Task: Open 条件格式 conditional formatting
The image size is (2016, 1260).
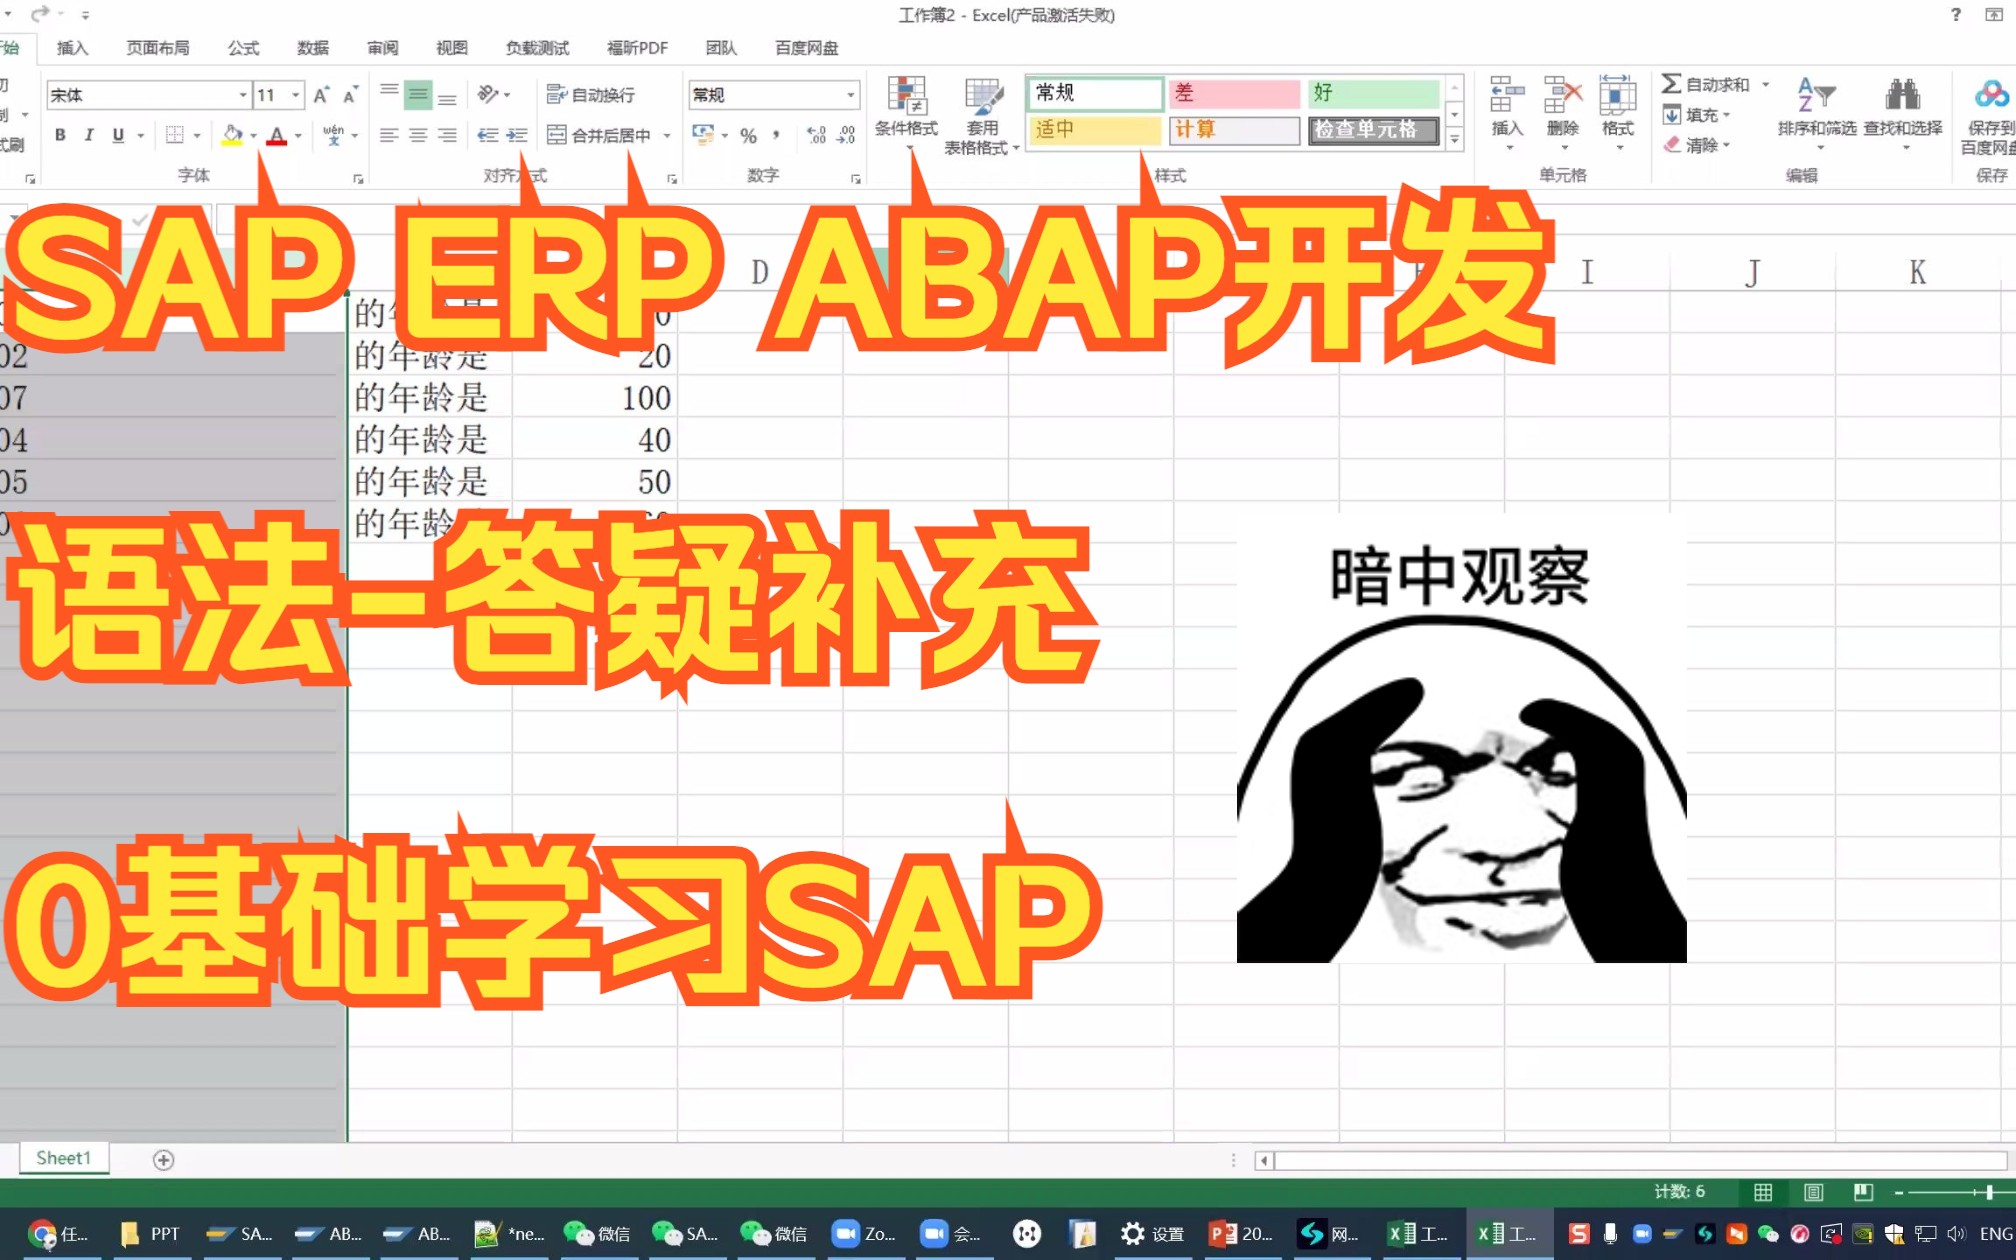Action: coord(907,112)
